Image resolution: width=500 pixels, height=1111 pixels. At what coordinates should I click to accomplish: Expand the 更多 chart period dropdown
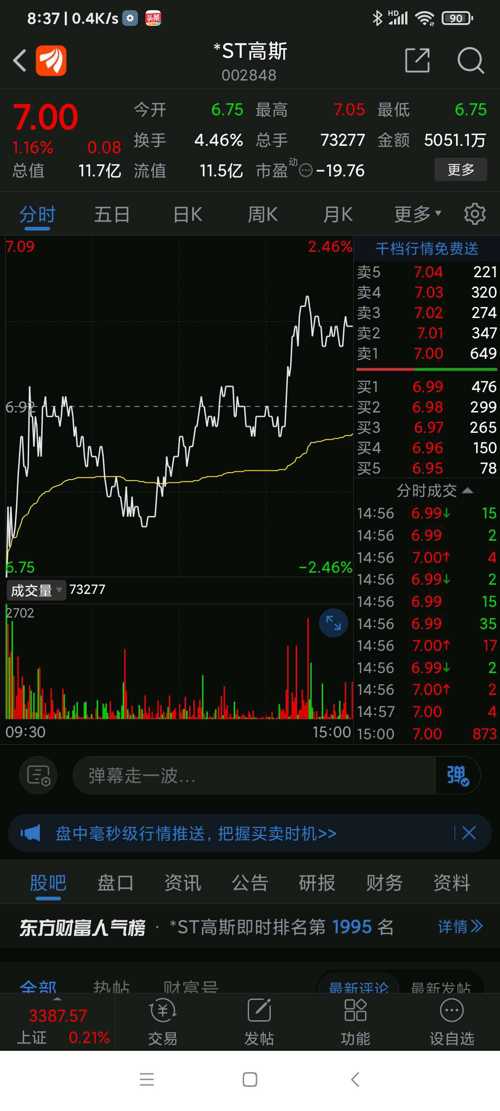pyautogui.click(x=418, y=213)
